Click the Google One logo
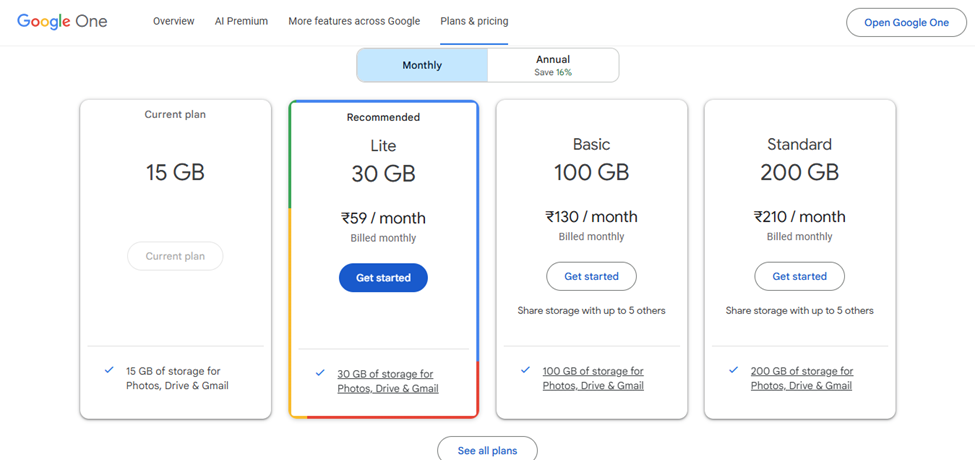975x460 pixels. (x=62, y=21)
